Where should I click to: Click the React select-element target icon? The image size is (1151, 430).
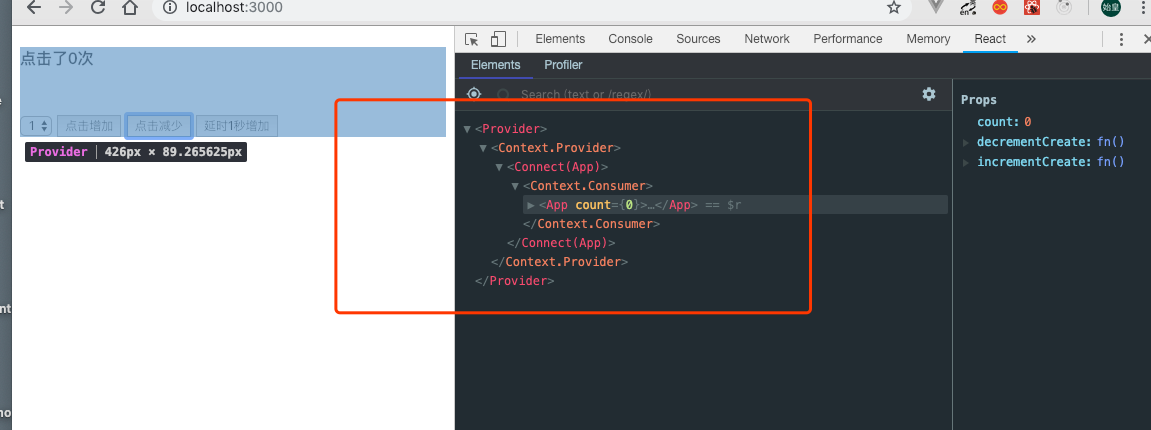click(x=474, y=94)
